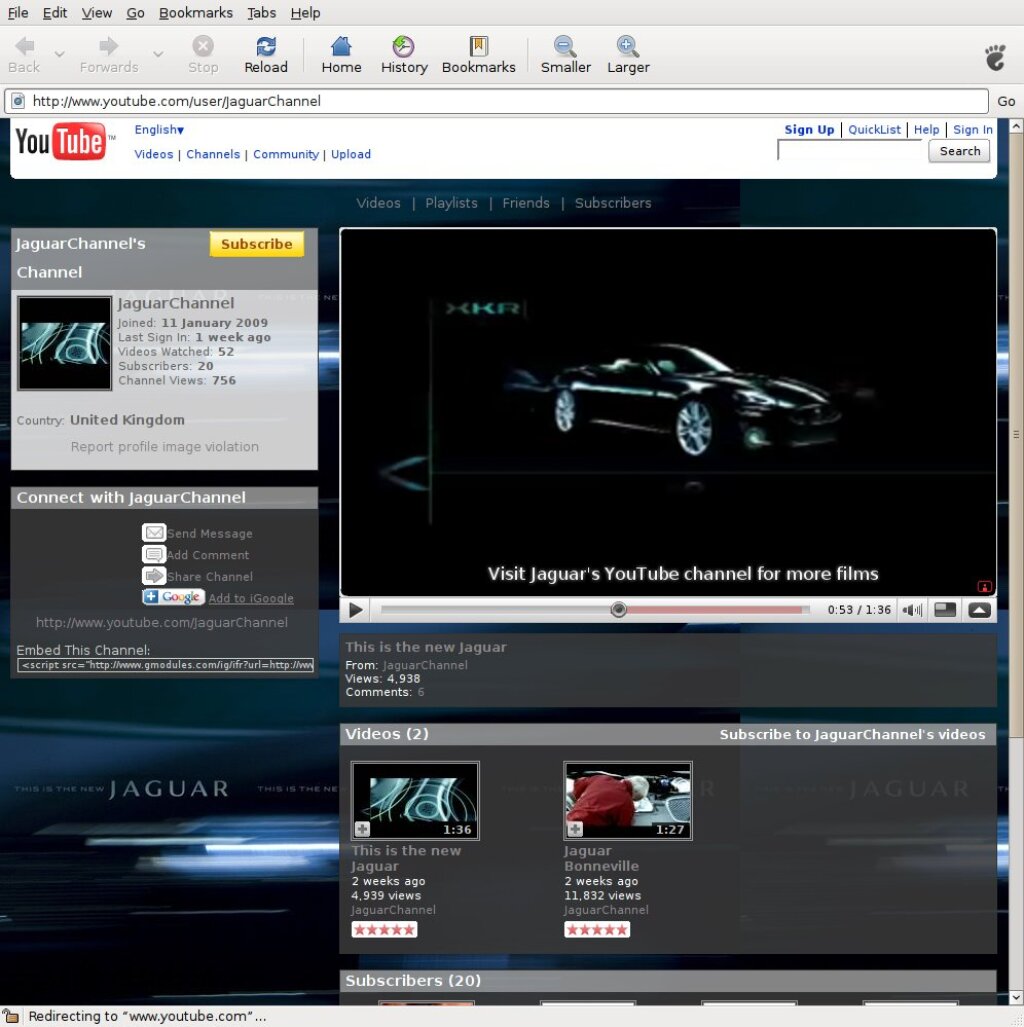Follow the Sign Up link
1024x1027 pixels.
coord(808,130)
